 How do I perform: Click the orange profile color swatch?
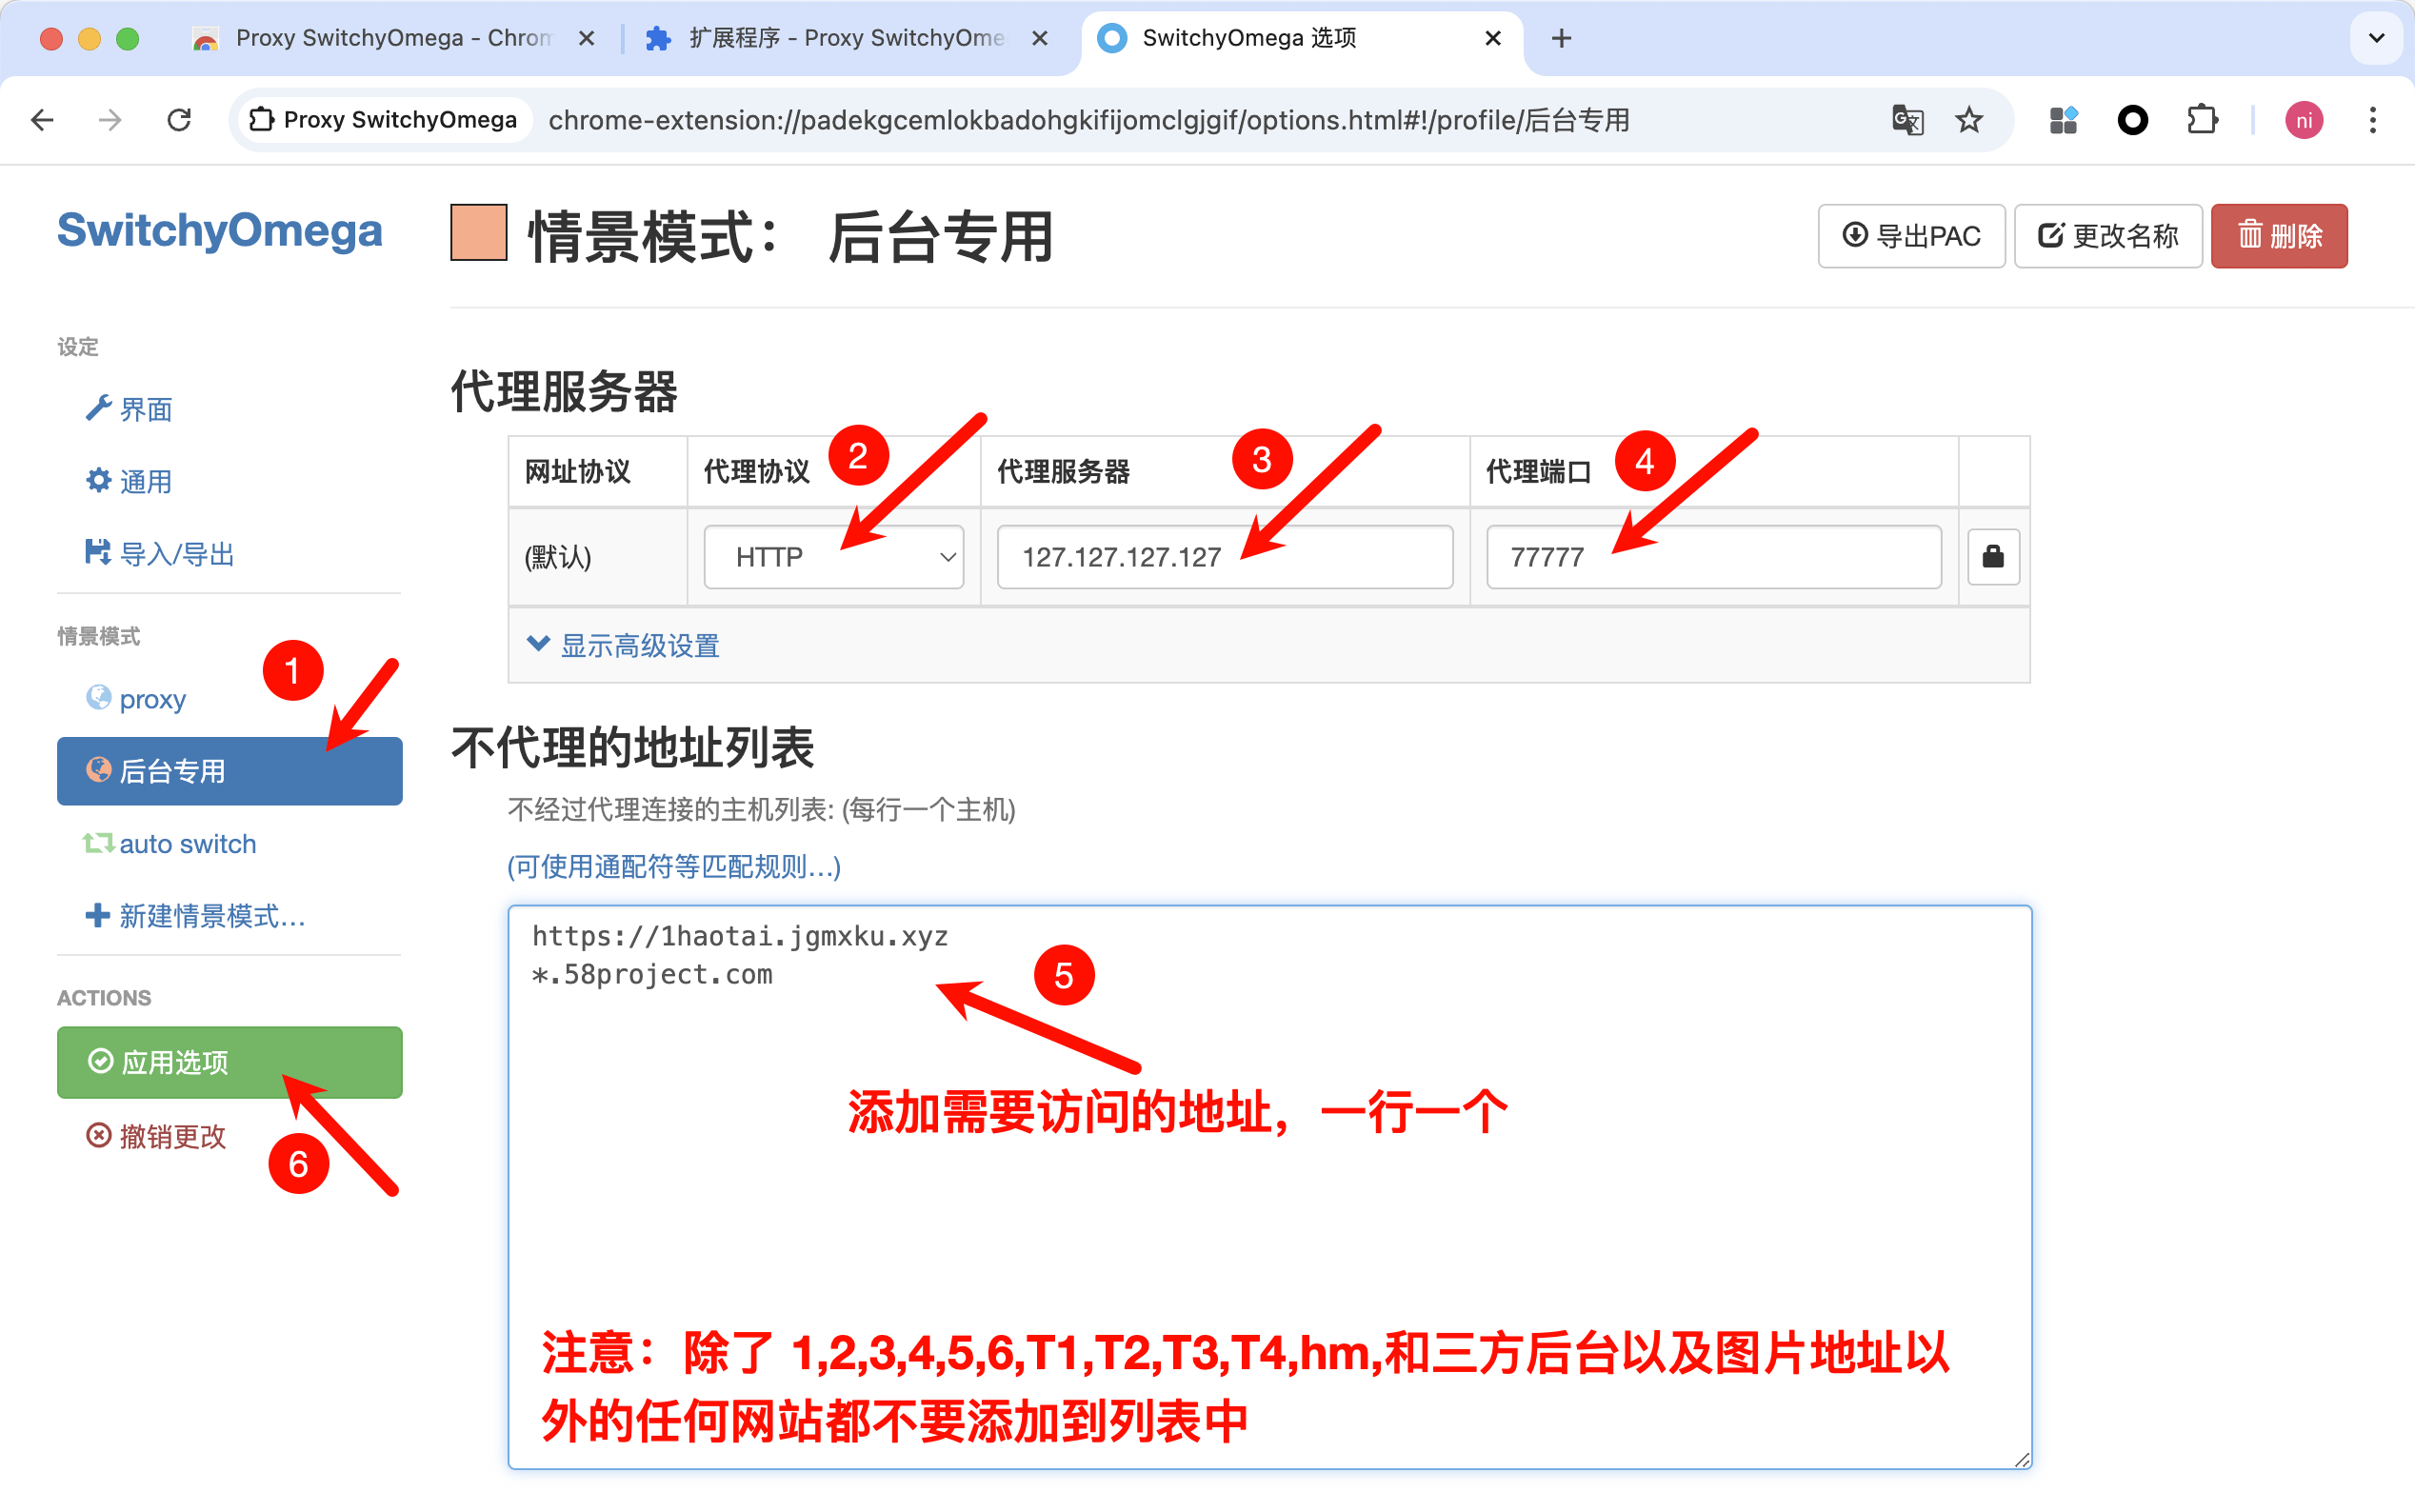coord(478,233)
